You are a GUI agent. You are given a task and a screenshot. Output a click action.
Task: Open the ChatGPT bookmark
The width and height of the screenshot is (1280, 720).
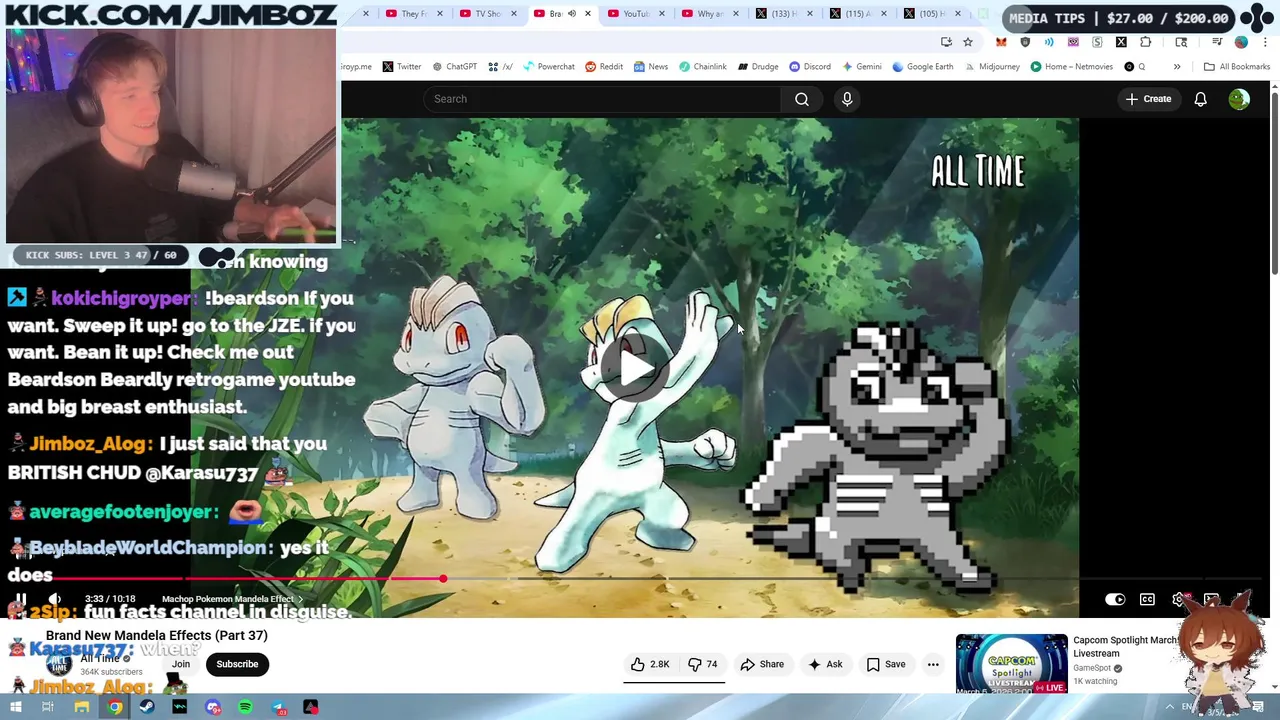[454, 67]
